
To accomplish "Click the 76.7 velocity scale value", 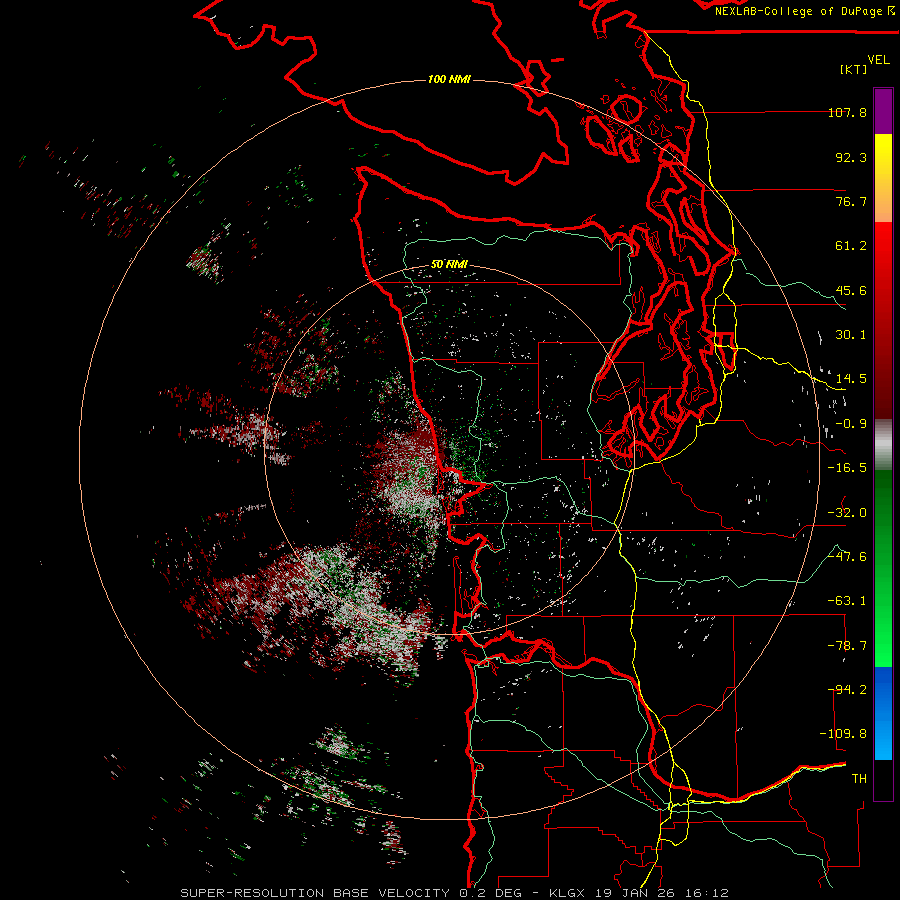I will click(851, 201).
